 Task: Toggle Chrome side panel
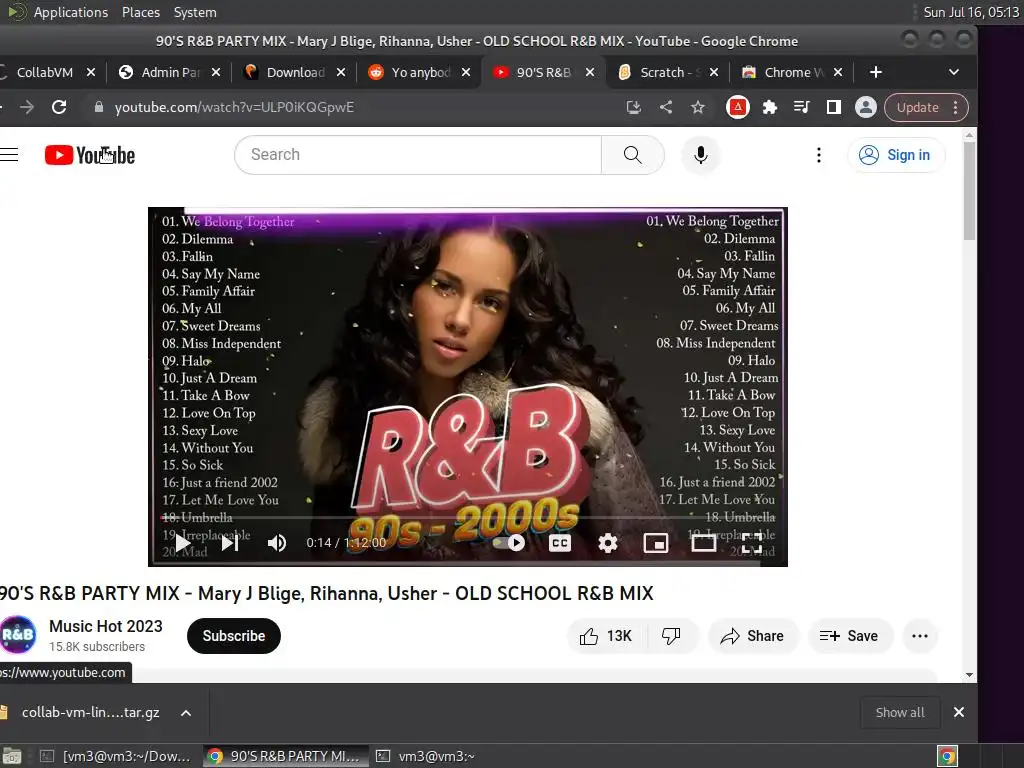click(x=833, y=107)
